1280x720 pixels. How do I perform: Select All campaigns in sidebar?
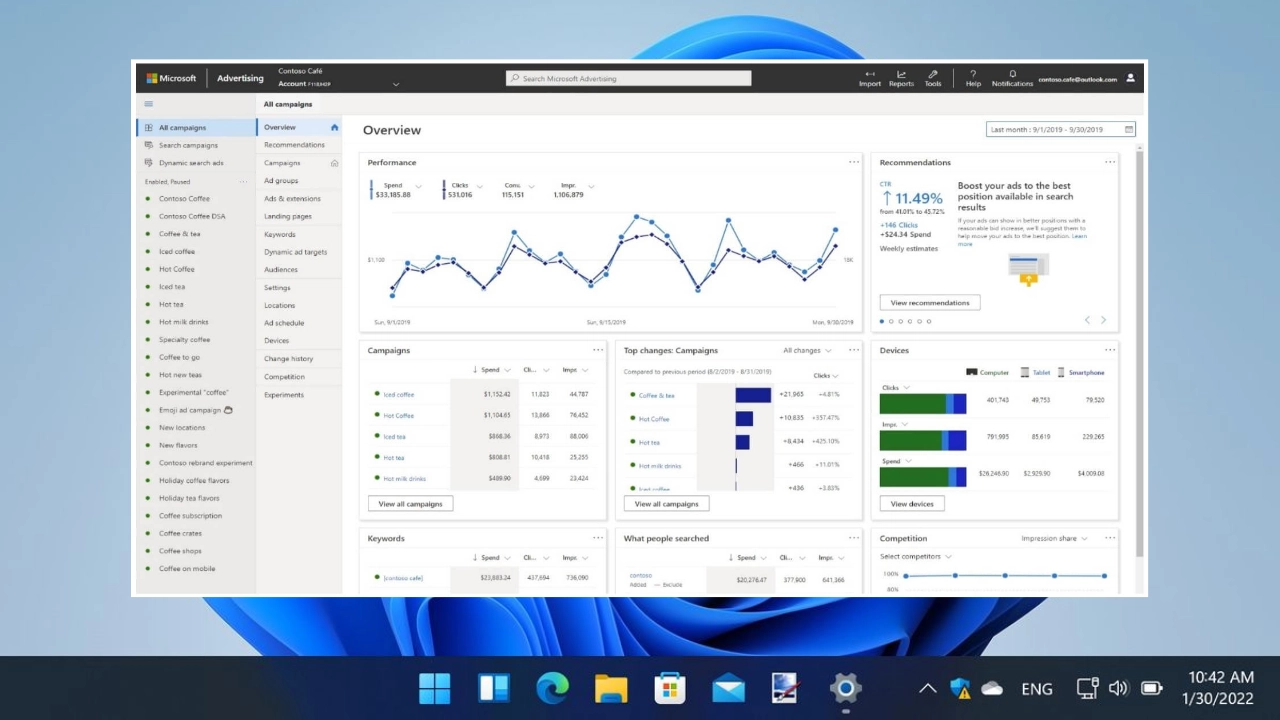(x=196, y=127)
